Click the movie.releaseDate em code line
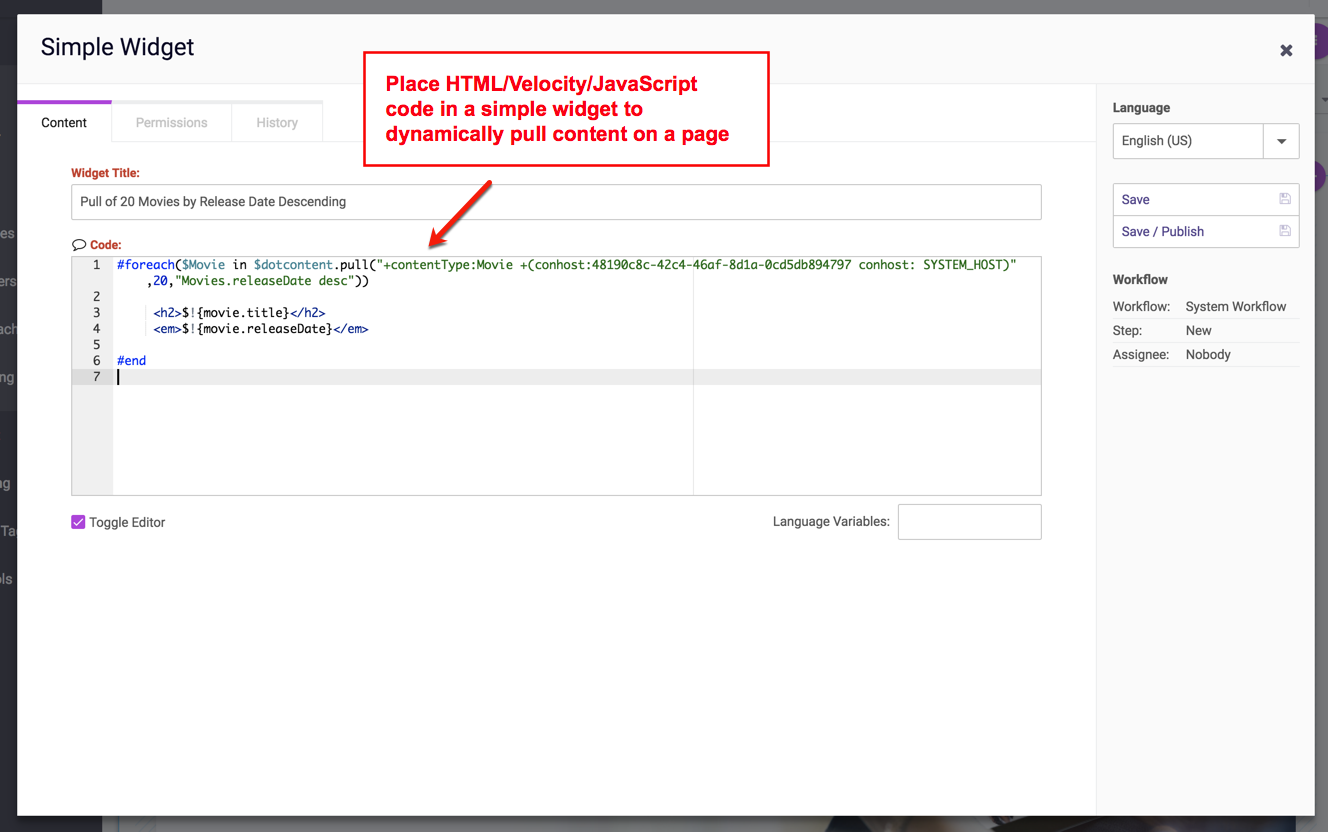The image size is (1328, 832). coord(260,329)
